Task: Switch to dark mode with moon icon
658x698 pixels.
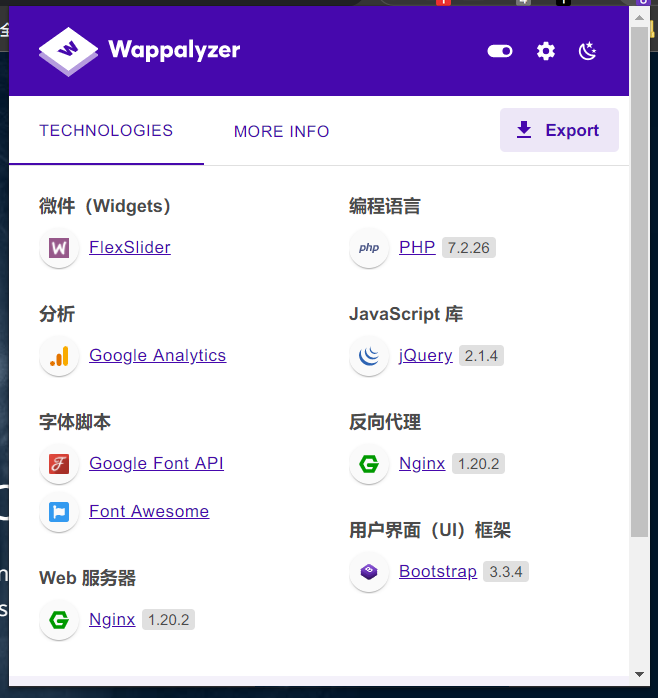Action: [587, 51]
